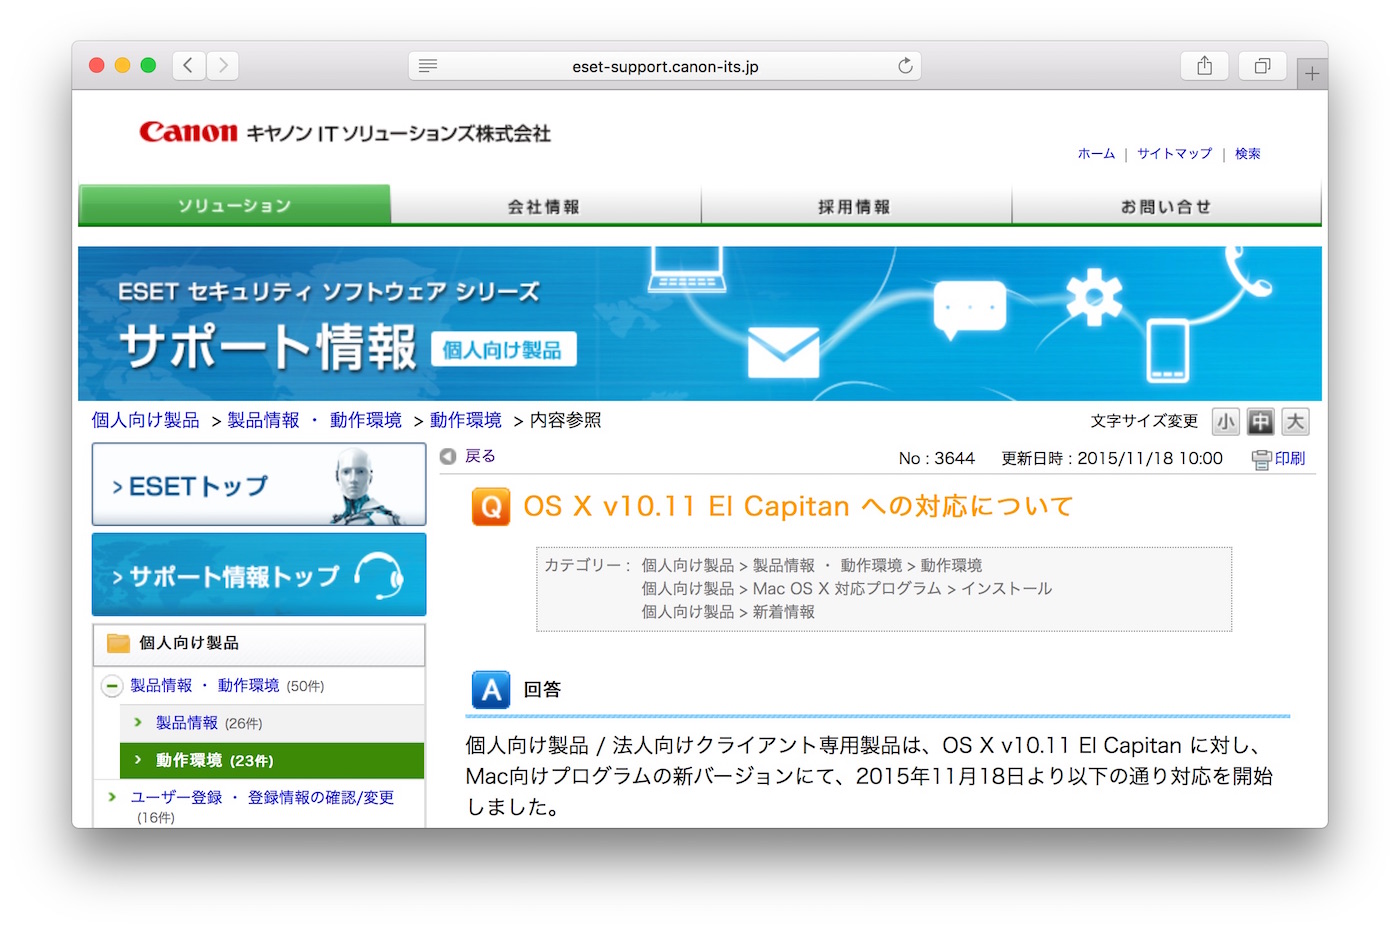Click the (16件) count under ユーザー登録
The height and width of the screenshot is (931, 1400).
pos(156,818)
